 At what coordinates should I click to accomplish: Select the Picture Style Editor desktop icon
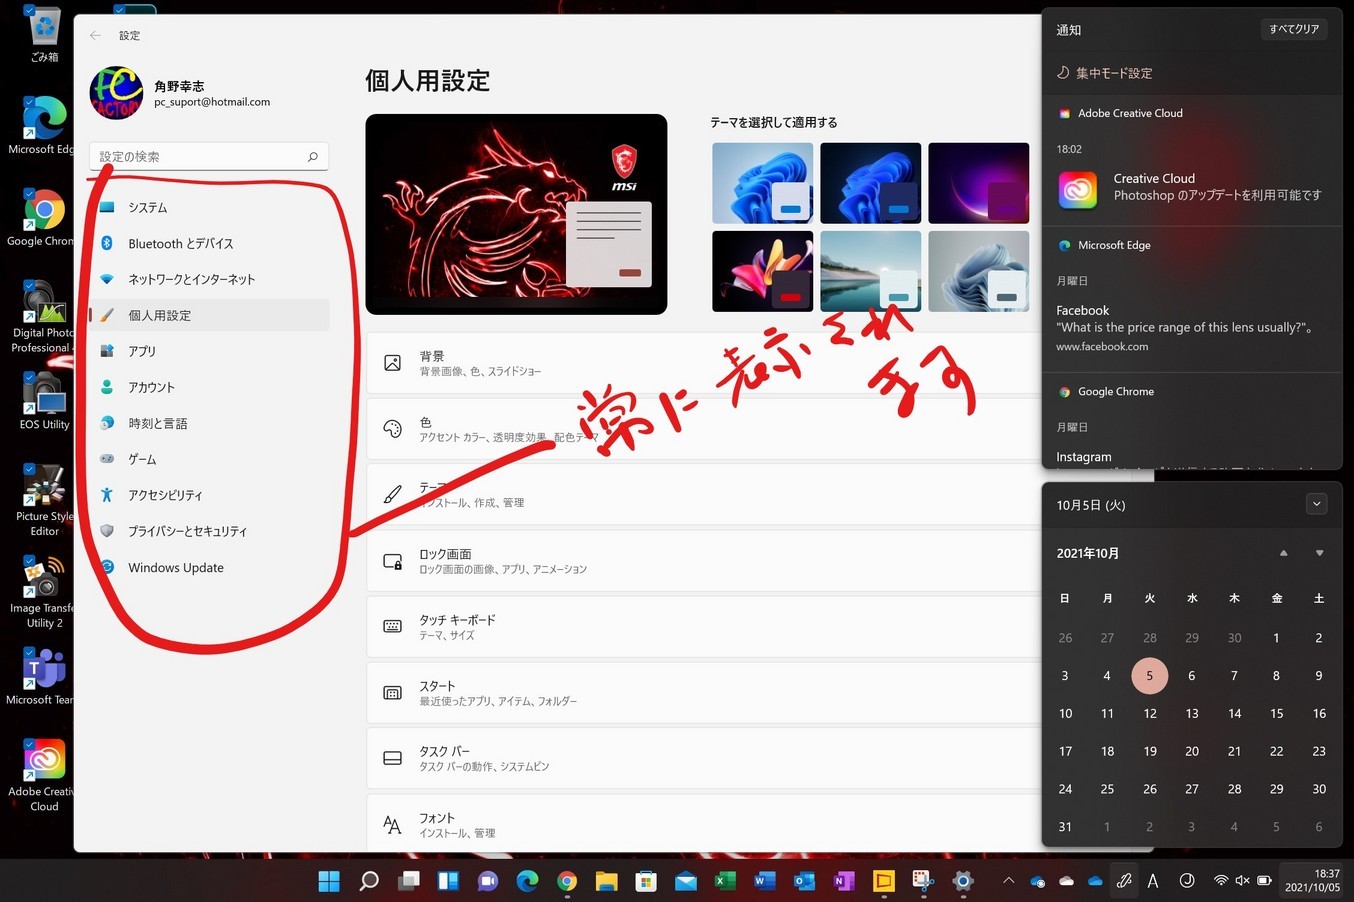tap(44, 500)
